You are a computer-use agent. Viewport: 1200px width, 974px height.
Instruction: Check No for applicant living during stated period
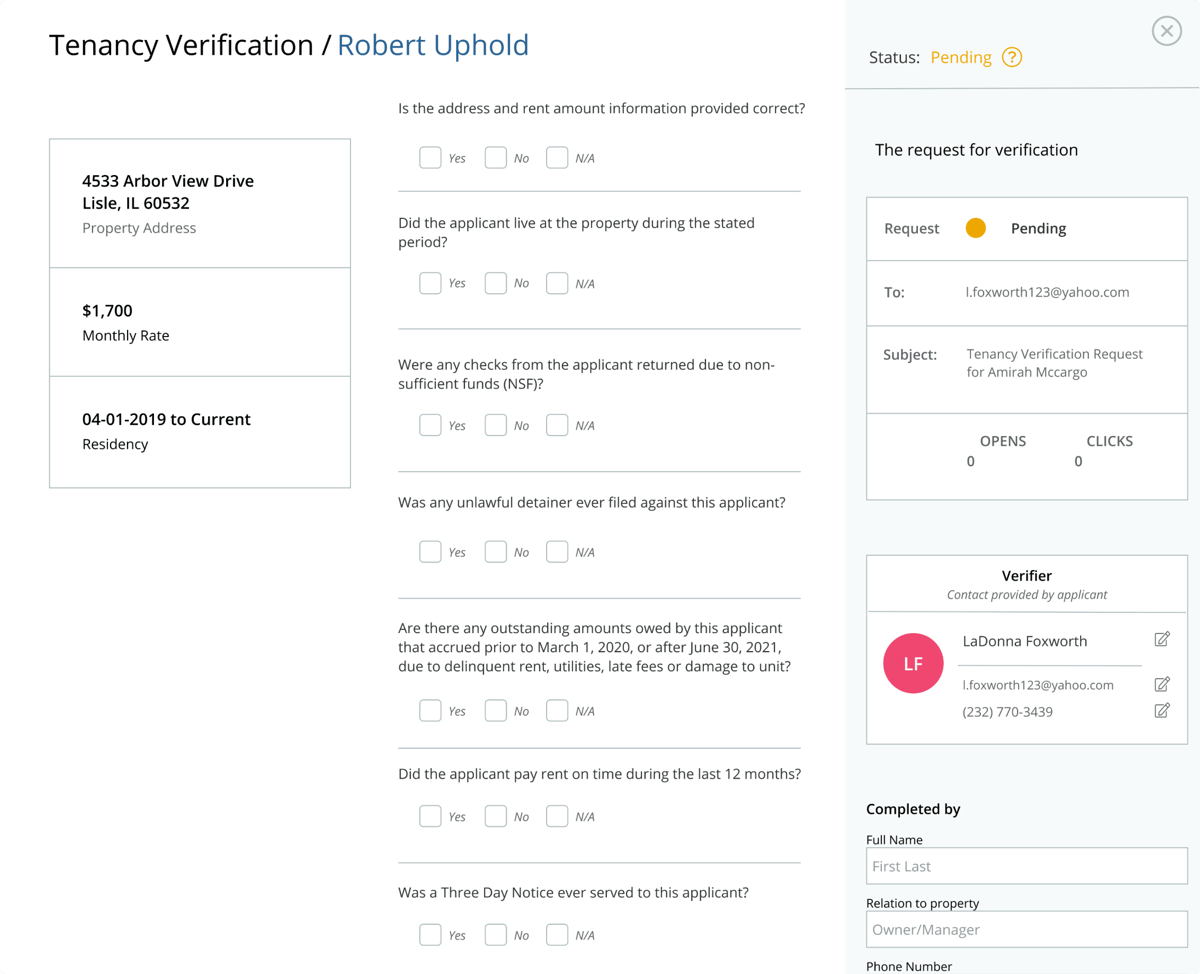click(x=495, y=283)
